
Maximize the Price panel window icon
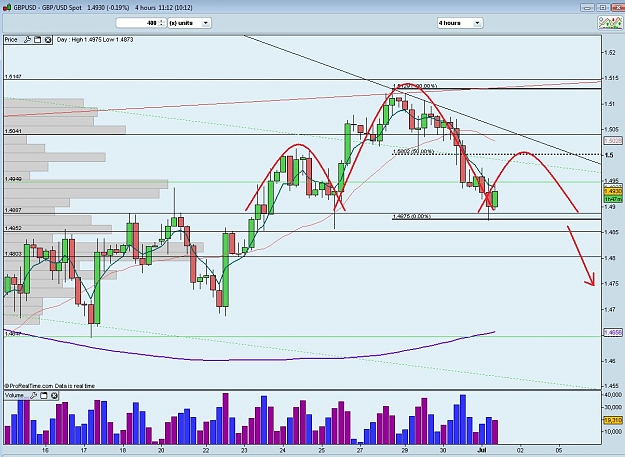tap(37, 39)
